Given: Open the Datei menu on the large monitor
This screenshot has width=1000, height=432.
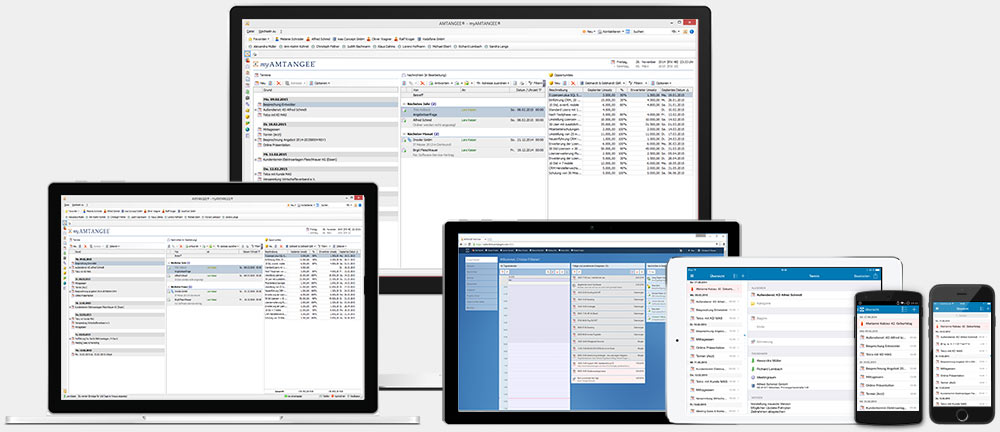Looking at the screenshot, I should (x=251, y=30).
